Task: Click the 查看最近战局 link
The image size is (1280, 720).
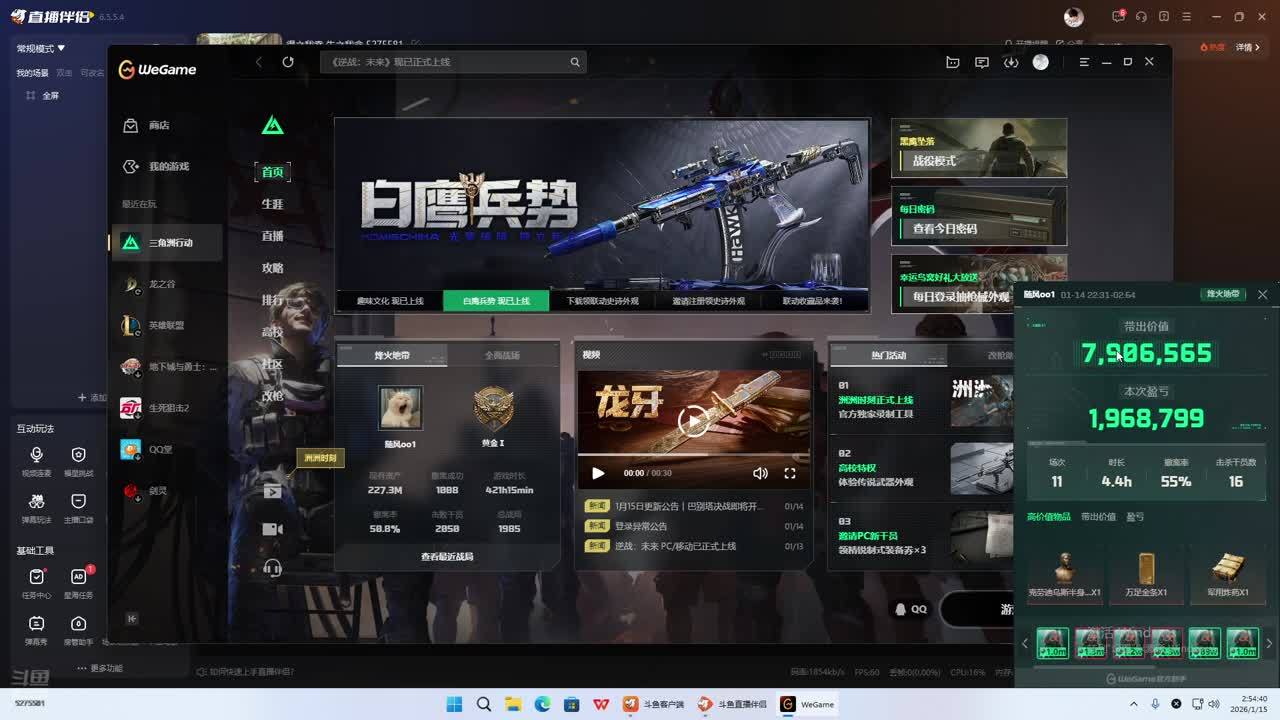Action: [x=447, y=556]
